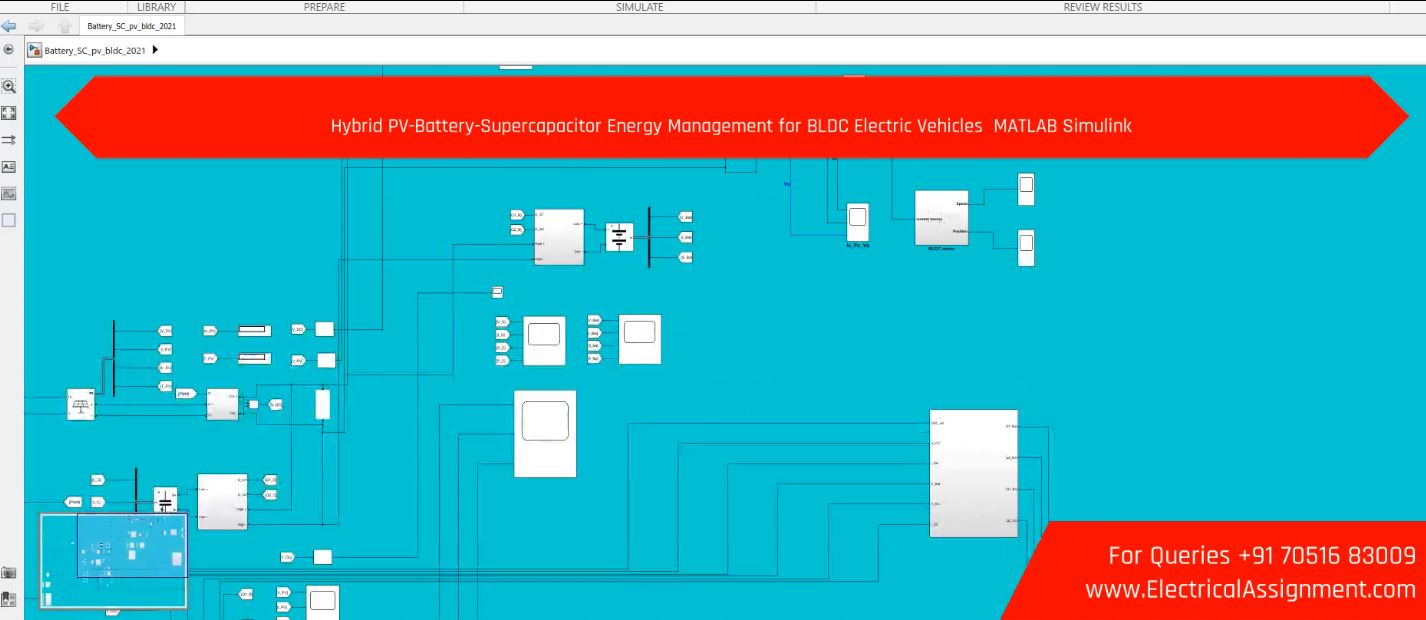Go back using the blue back arrow

click(10, 26)
